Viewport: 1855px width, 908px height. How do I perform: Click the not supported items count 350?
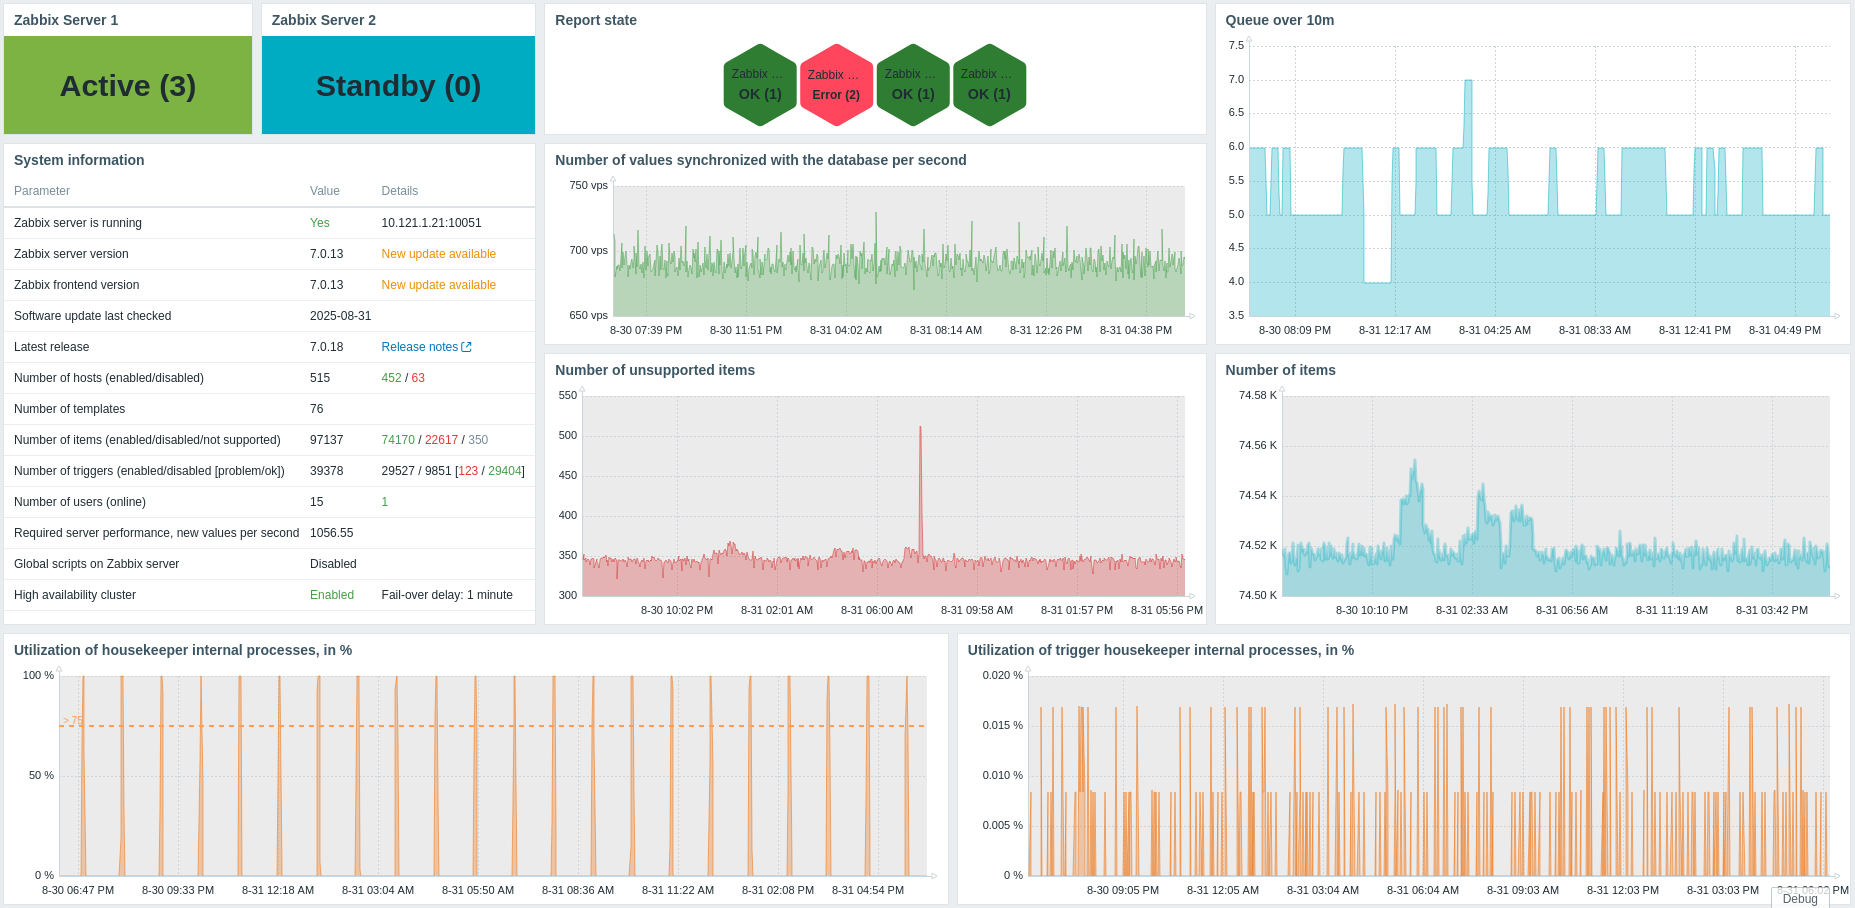coord(478,440)
